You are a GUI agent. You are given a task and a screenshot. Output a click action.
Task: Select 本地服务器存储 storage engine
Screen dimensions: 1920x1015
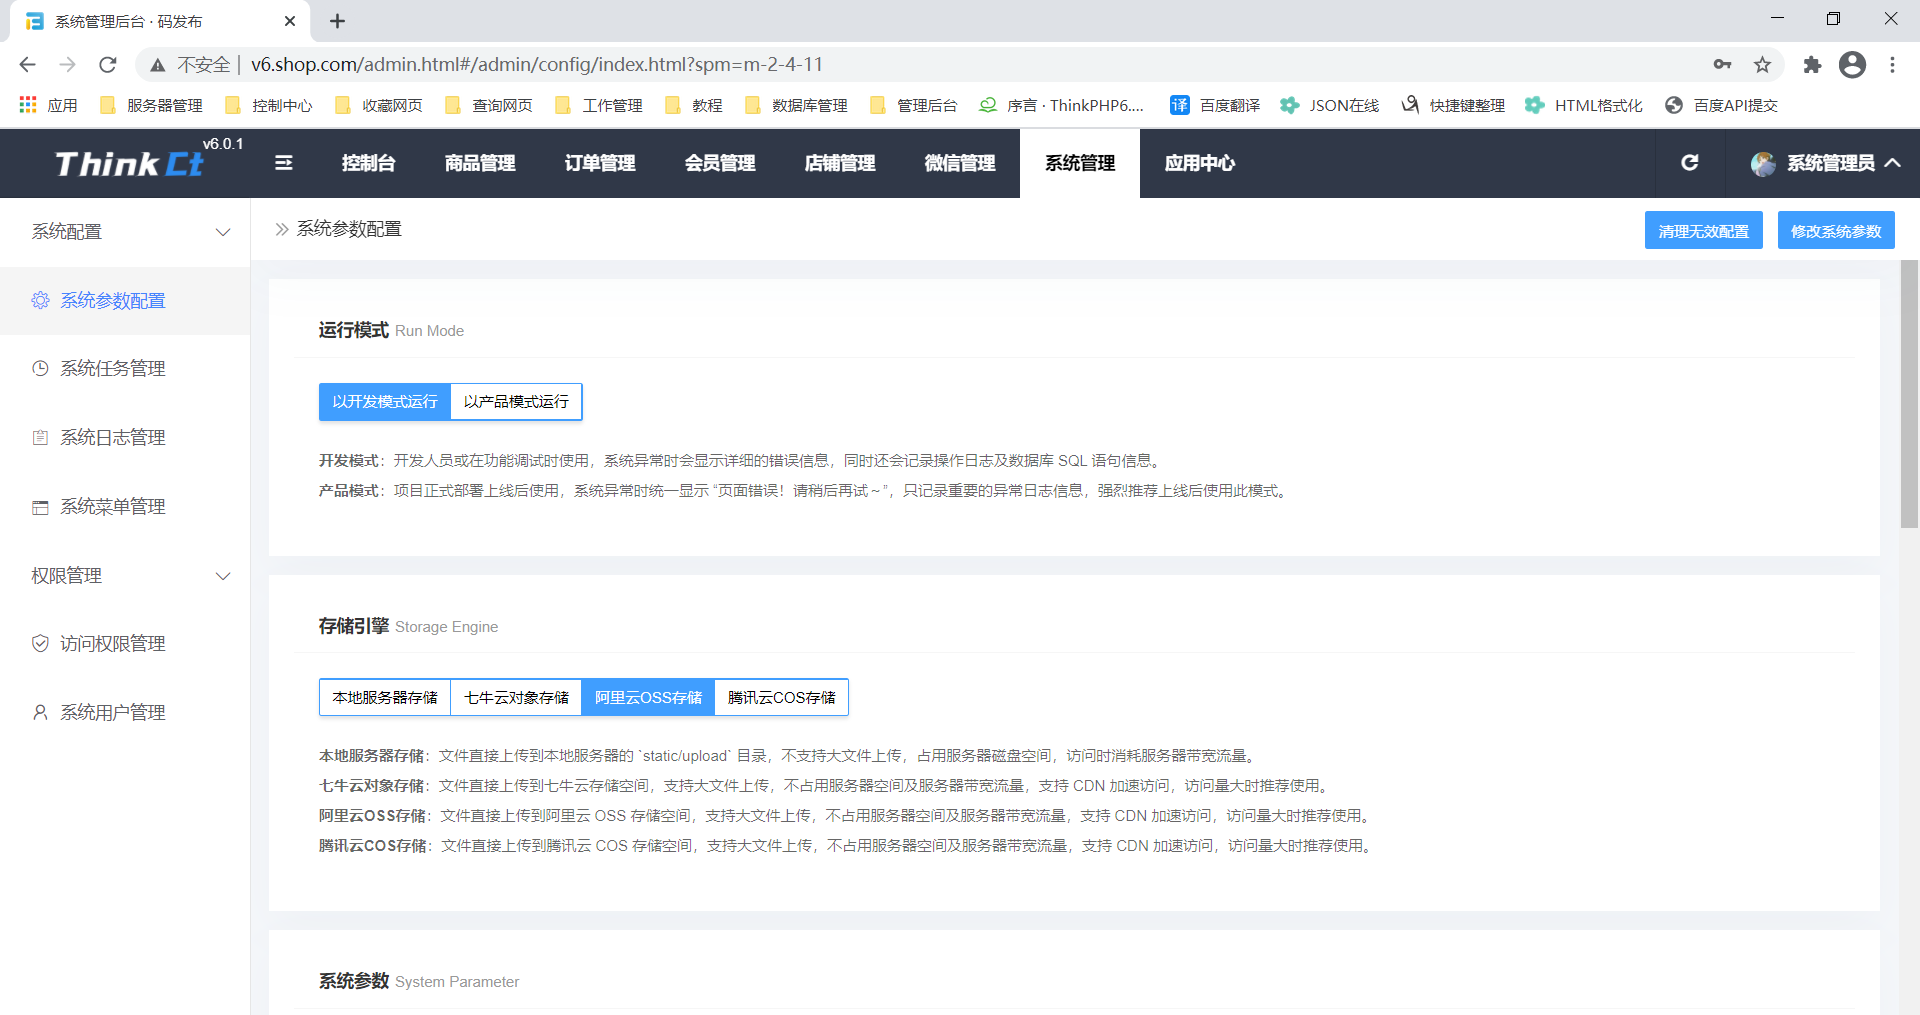coord(385,698)
